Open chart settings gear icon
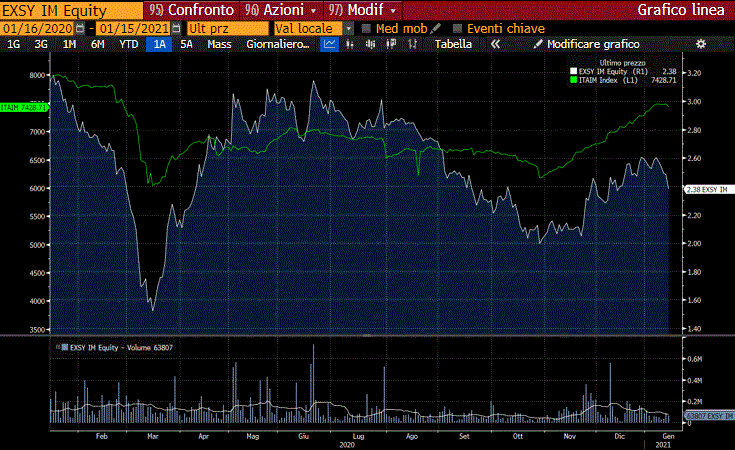735x450 pixels. (701, 44)
